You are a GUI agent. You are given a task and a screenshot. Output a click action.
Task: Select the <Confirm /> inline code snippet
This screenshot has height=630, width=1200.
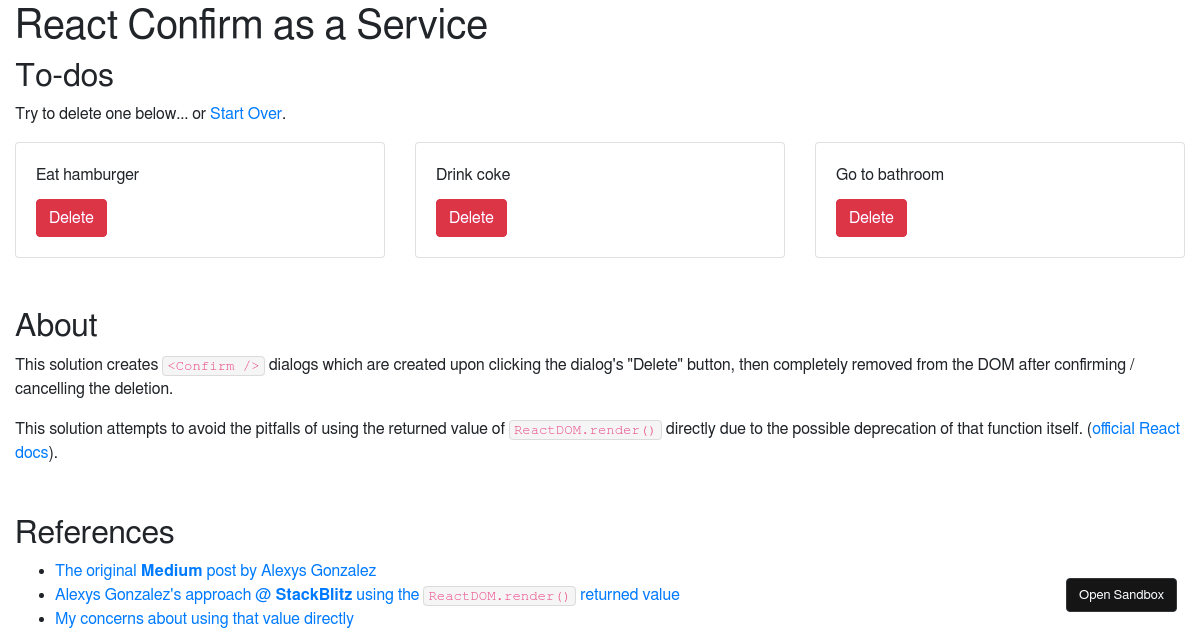point(213,365)
